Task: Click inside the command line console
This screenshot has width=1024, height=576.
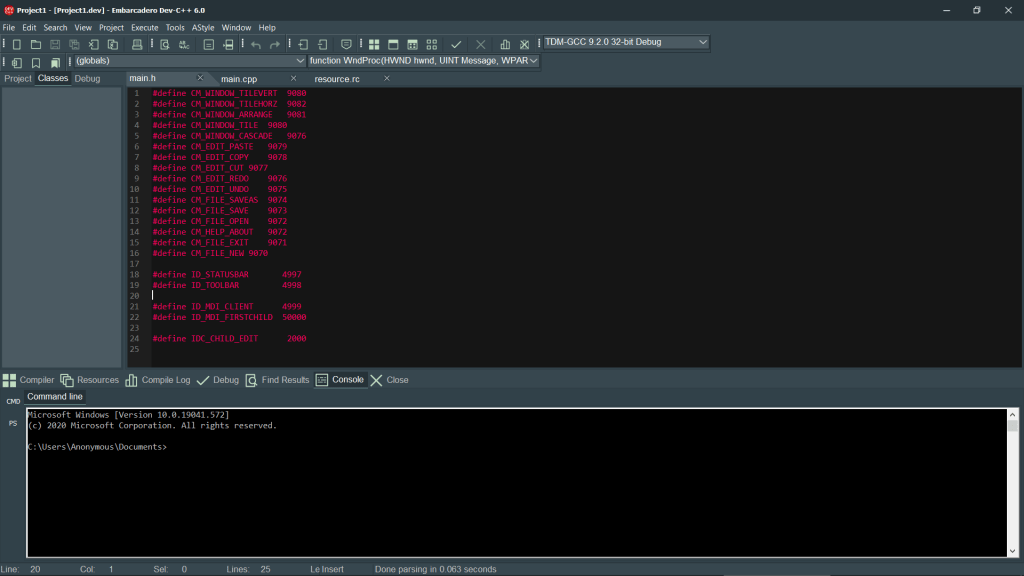Action: coord(500,480)
